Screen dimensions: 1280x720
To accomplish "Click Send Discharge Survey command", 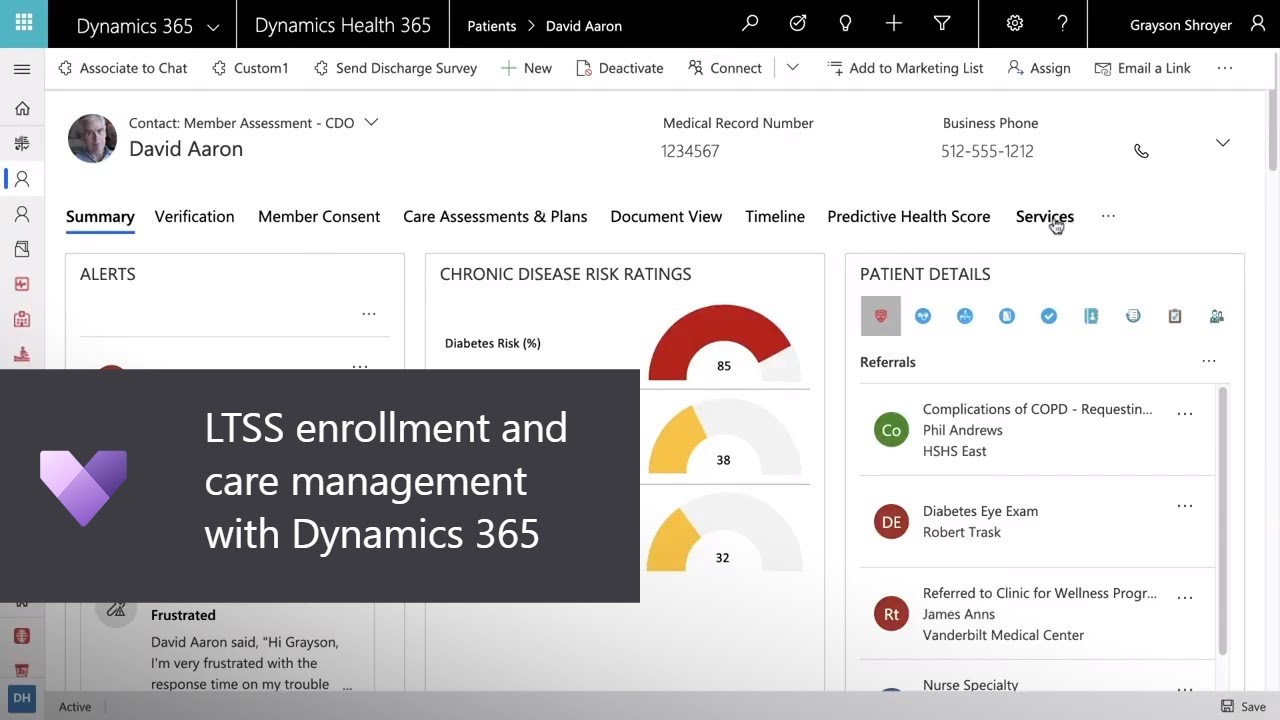I will point(395,68).
